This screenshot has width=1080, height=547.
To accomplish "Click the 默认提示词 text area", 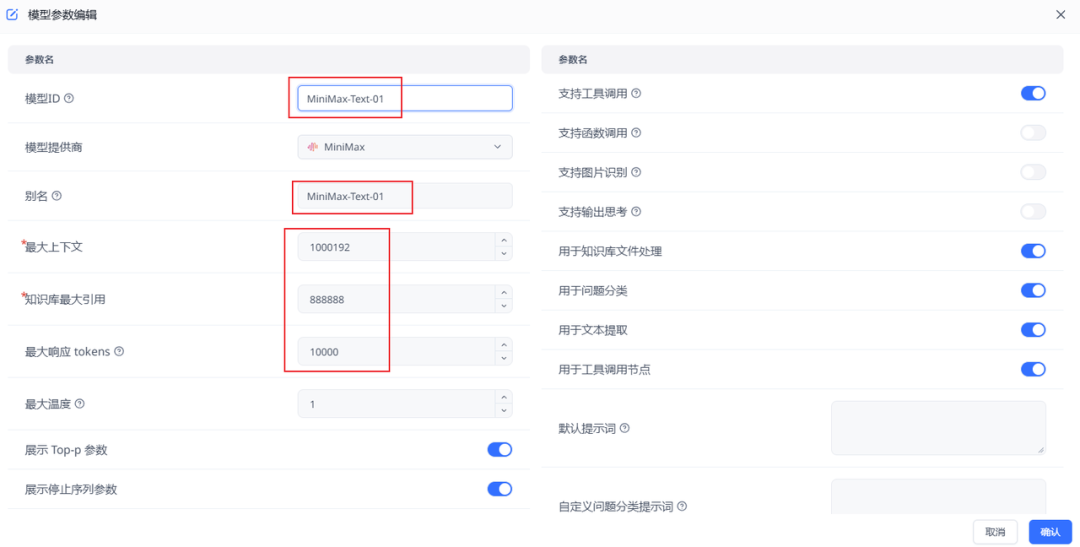I will click(x=937, y=428).
